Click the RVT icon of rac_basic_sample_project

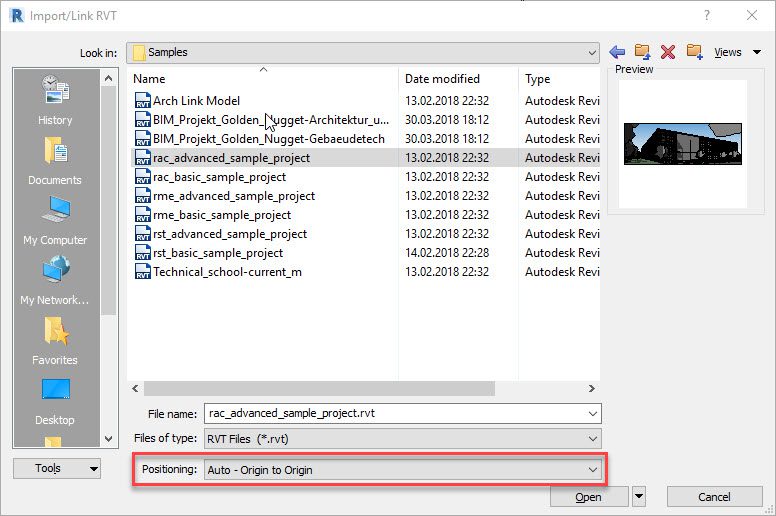143,177
